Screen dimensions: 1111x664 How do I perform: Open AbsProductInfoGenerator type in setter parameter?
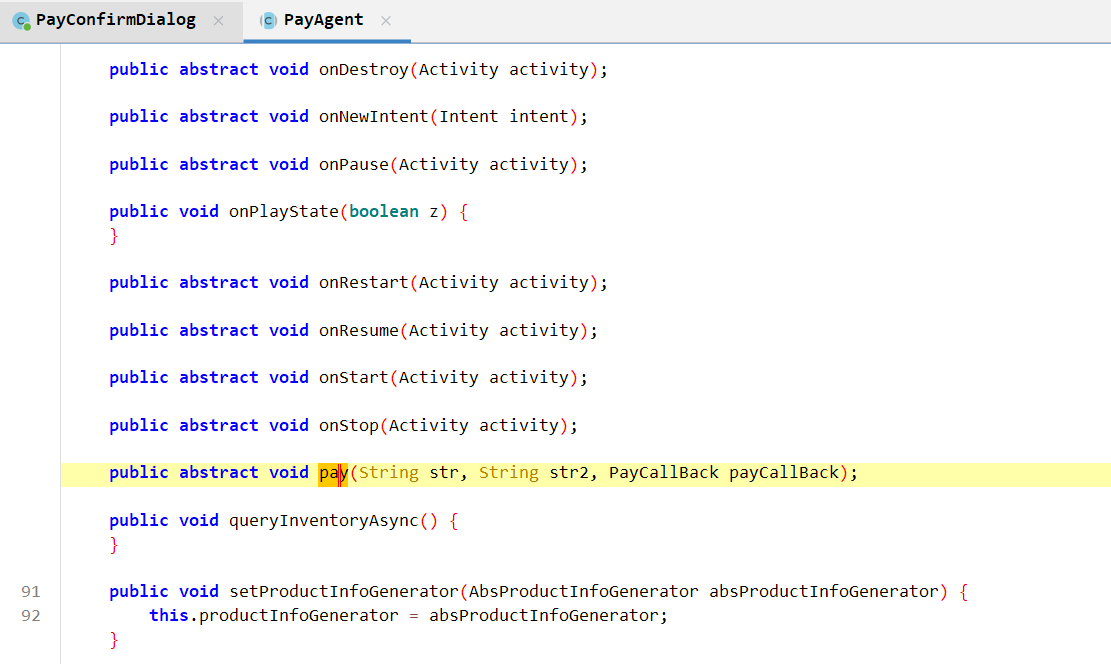tap(583, 592)
